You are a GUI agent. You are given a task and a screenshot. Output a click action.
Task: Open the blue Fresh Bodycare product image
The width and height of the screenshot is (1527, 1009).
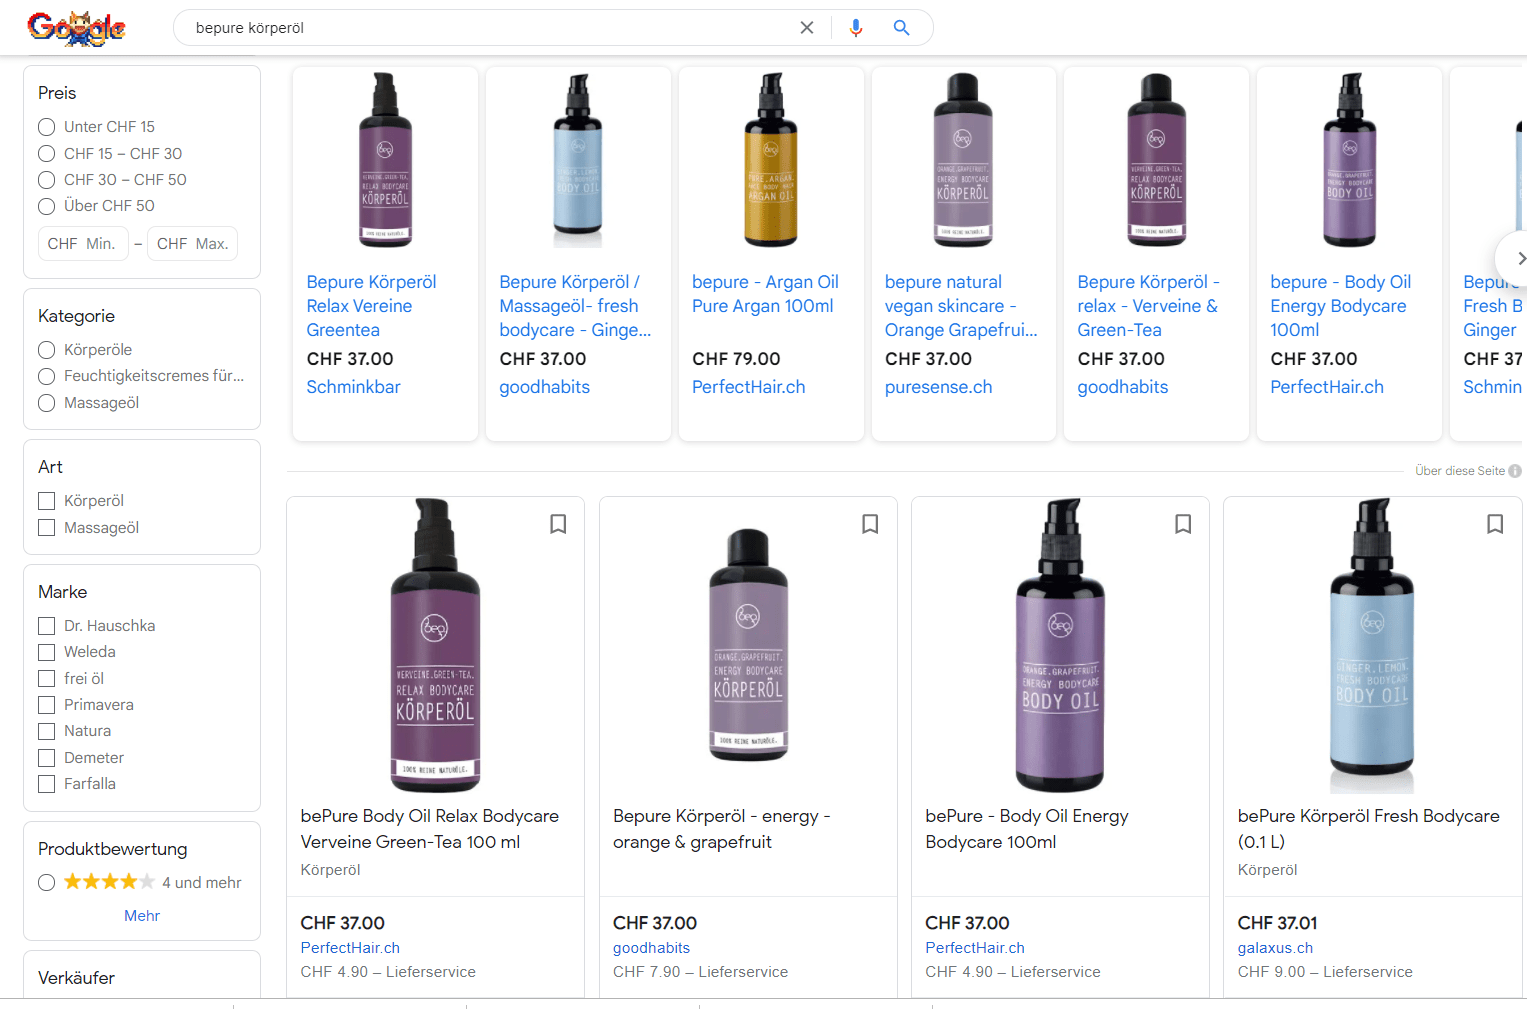tap(1371, 645)
